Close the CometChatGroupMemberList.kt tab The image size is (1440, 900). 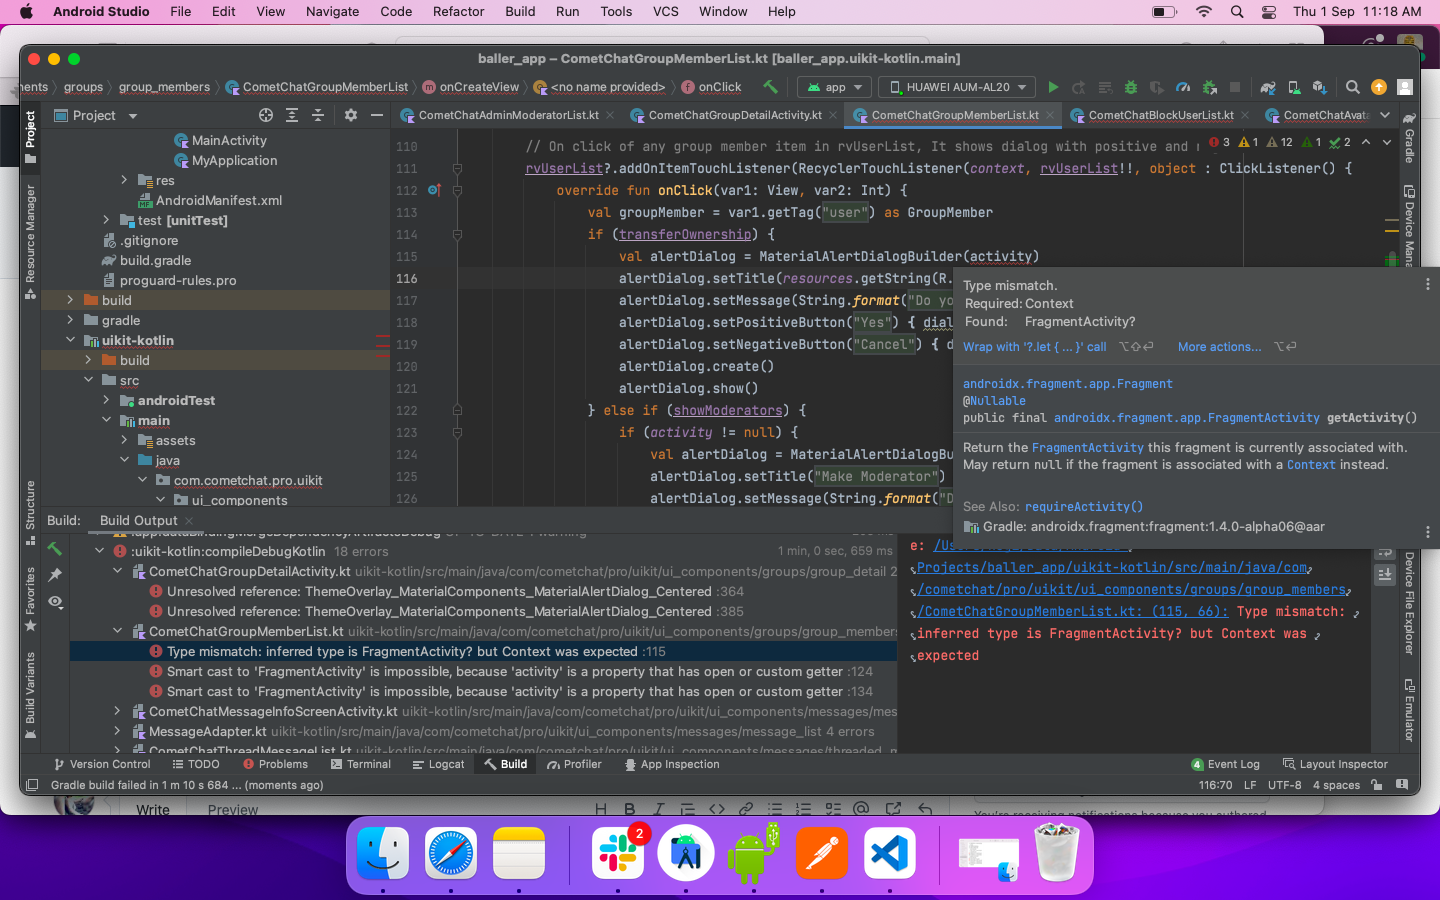coord(1050,115)
